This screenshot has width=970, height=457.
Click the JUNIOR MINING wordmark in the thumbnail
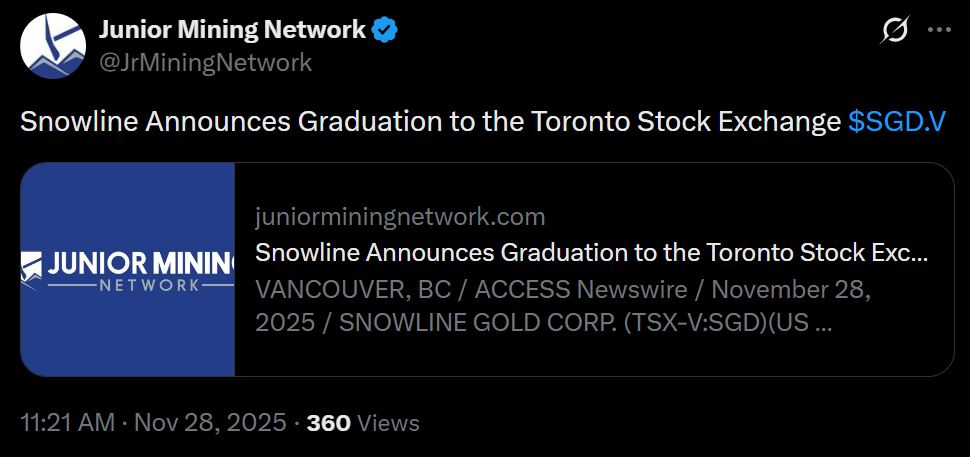[140, 263]
